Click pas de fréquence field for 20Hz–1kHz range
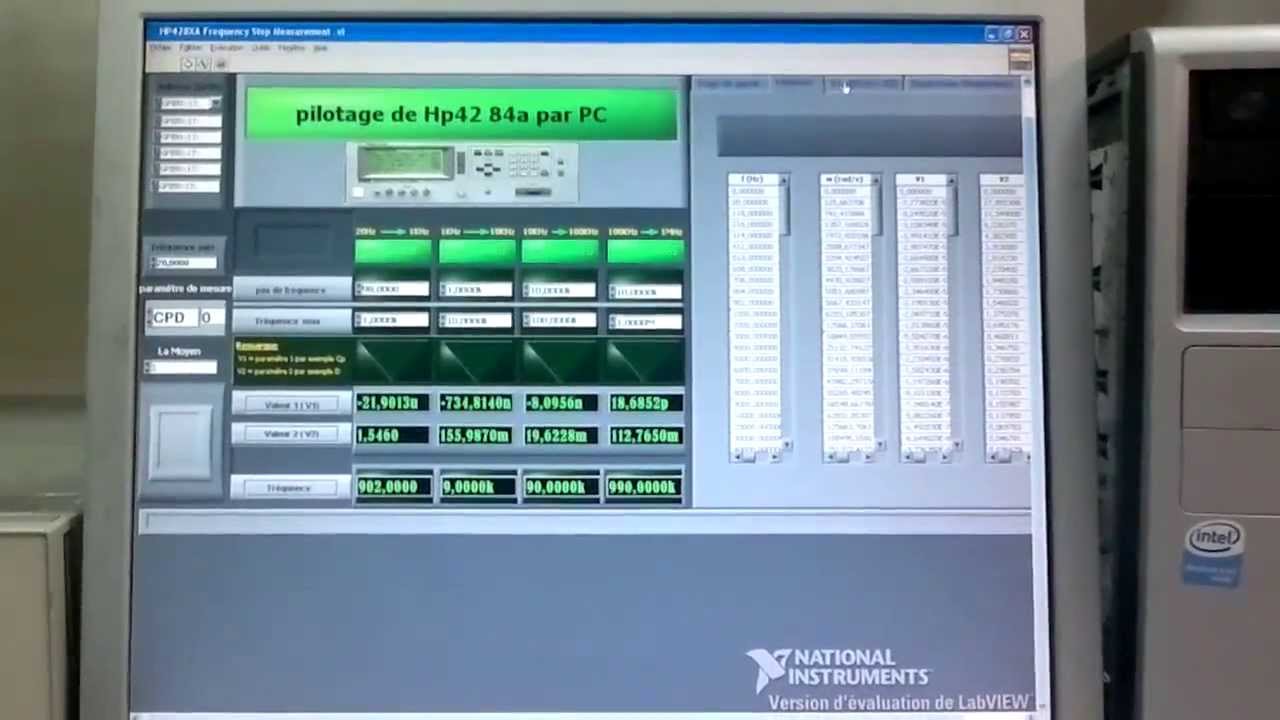1280x720 pixels. [x=392, y=290]
